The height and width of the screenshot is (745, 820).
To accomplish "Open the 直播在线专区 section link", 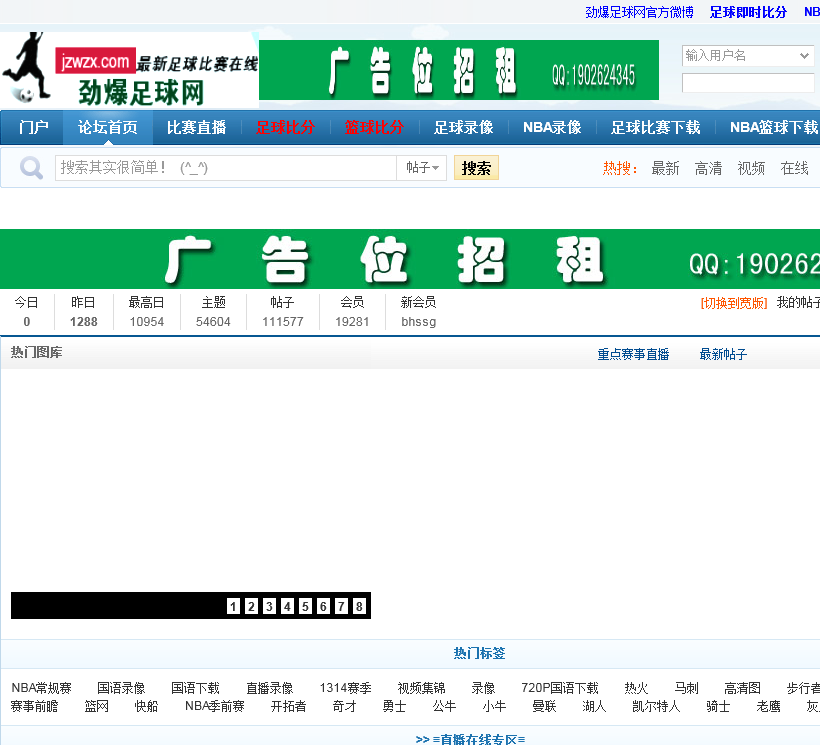I will coord(470,739).
